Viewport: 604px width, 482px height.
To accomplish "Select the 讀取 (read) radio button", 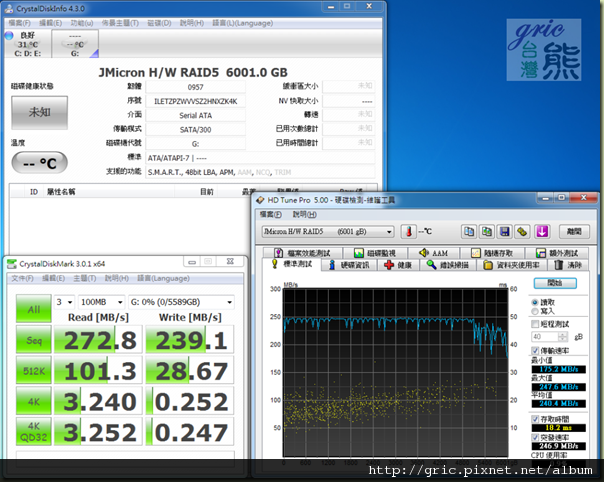I will pyautogui.click(x=535, y=301).
